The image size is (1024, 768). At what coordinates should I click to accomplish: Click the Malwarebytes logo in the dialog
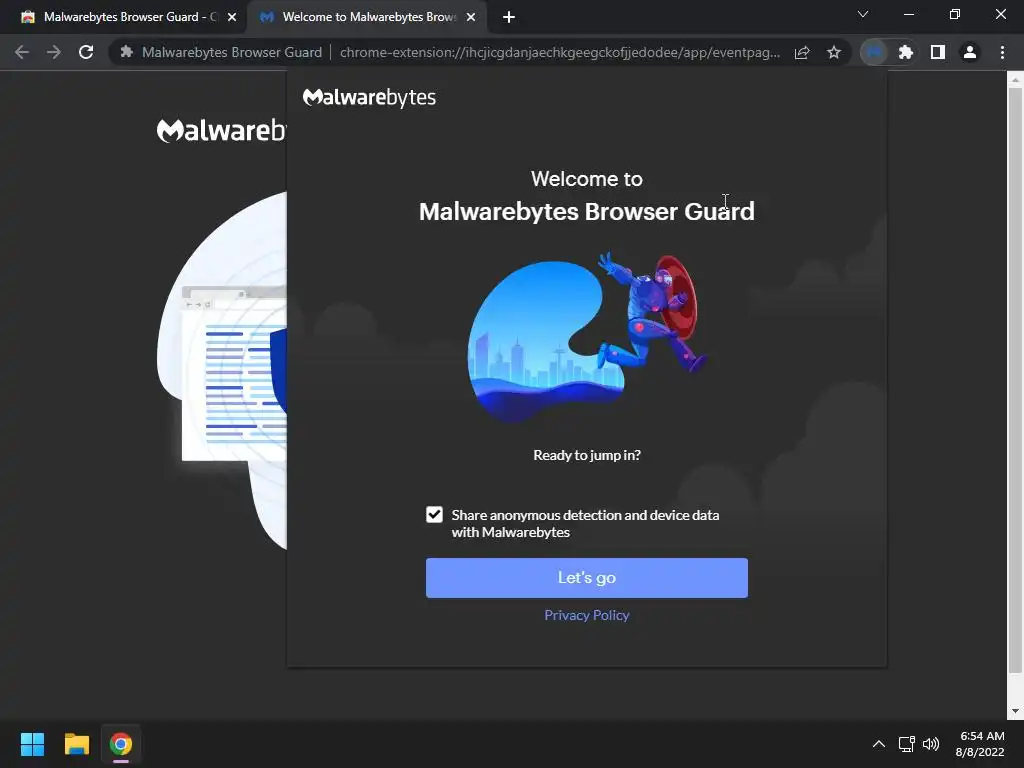(369, 97)
